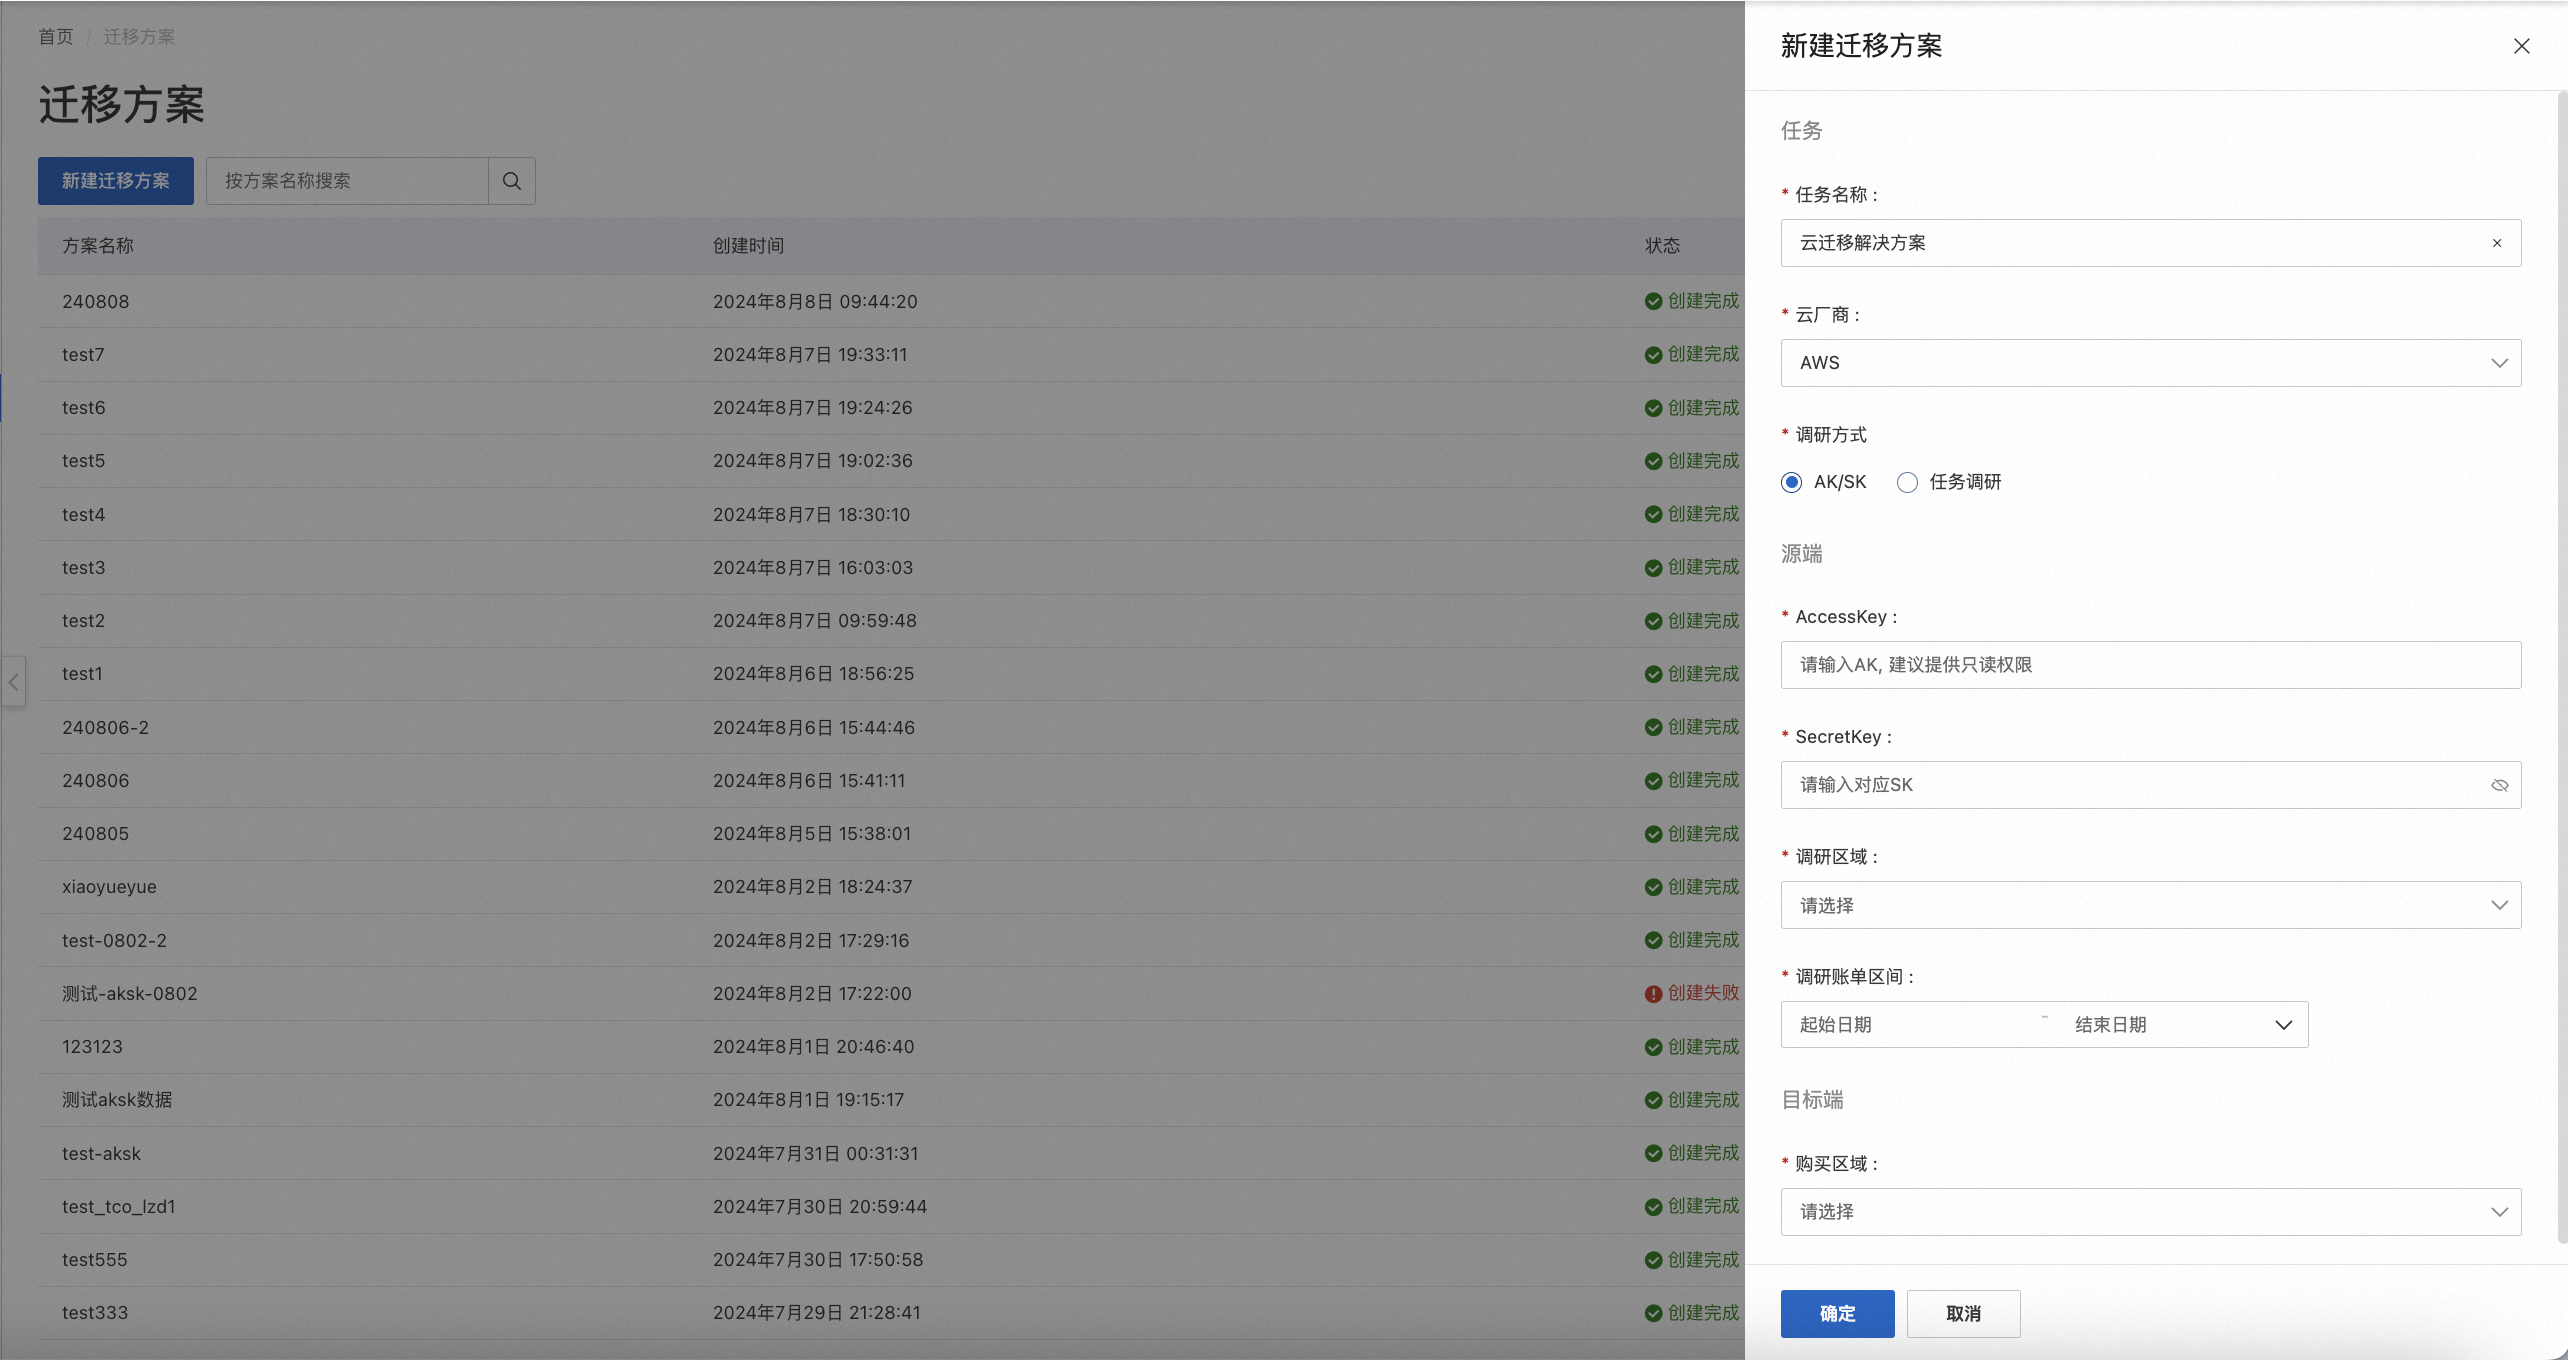Select row named test-aksk
The image size is (2568, 1360).
point(892,1154)
